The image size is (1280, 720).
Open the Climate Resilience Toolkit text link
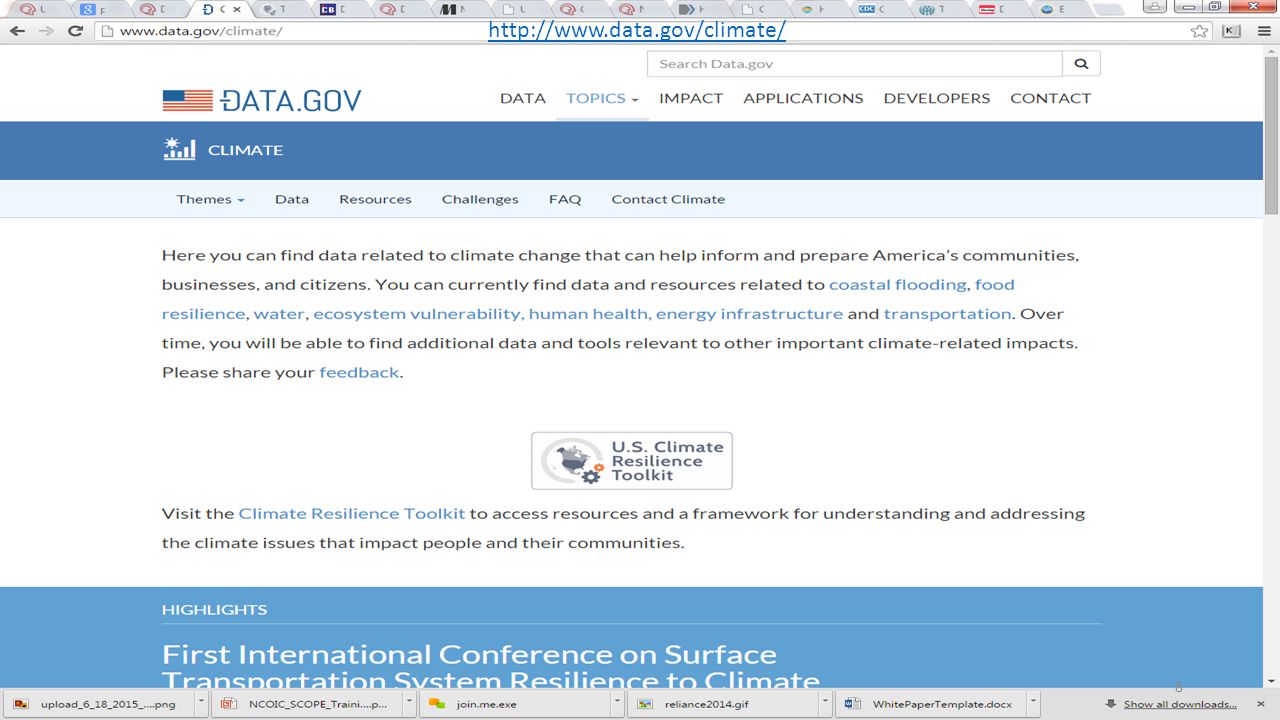click(352, 513)
